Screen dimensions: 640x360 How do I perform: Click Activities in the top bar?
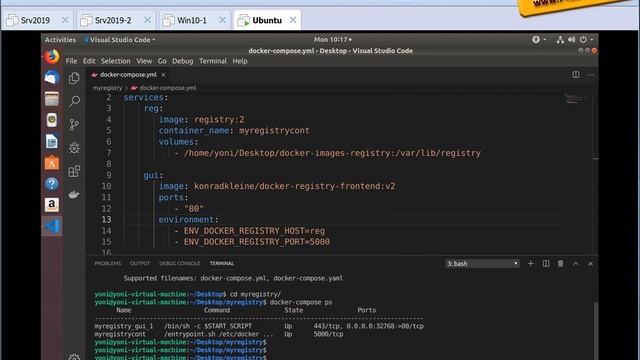tap(60, 40)
